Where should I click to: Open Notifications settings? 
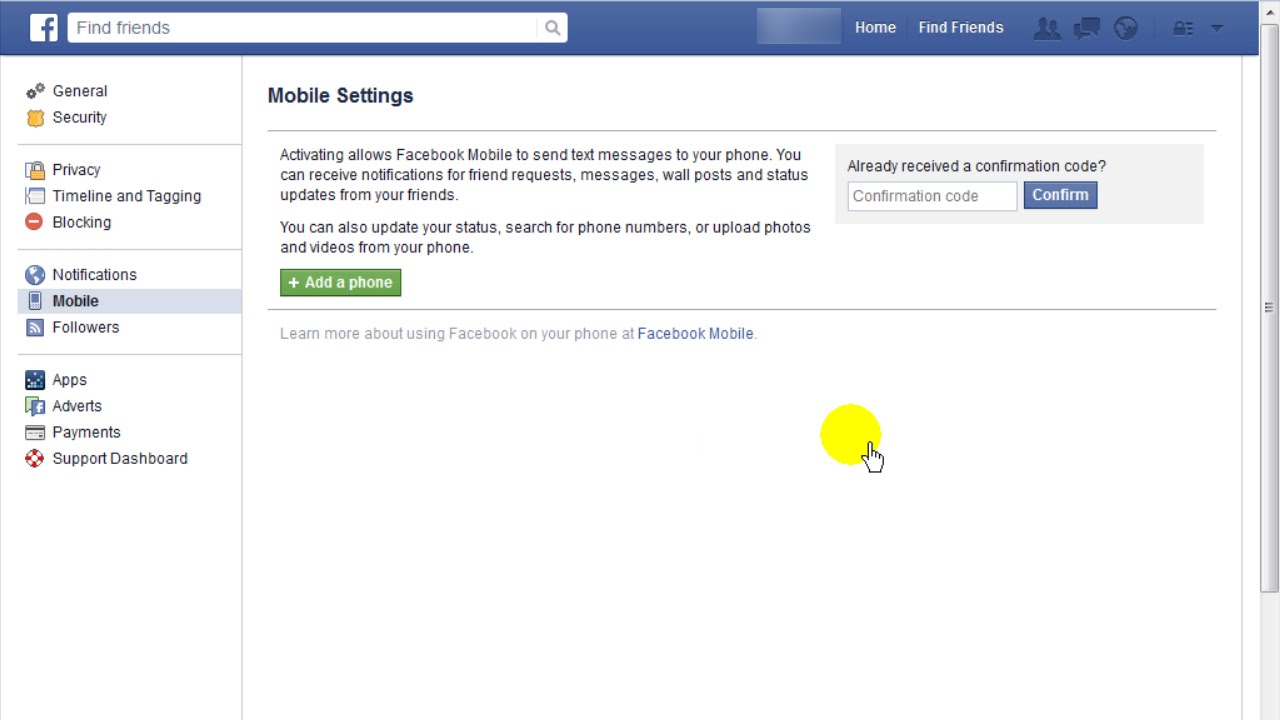(94, 275)
